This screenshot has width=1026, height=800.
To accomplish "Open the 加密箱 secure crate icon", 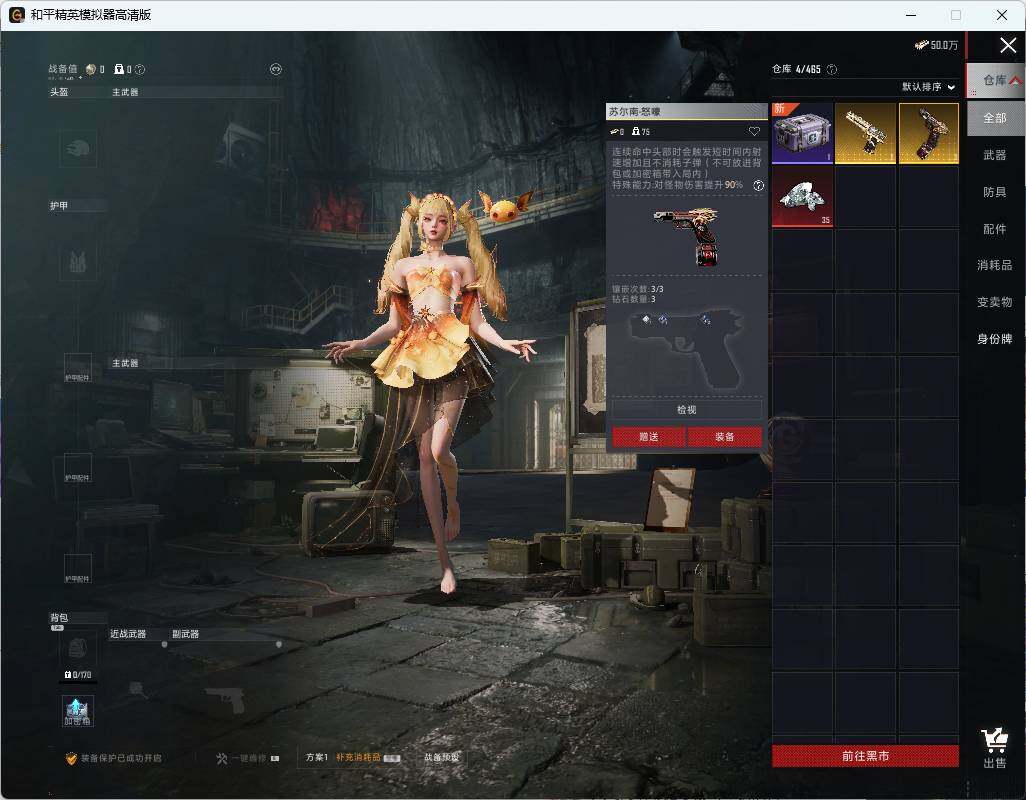I will [78, 711].
